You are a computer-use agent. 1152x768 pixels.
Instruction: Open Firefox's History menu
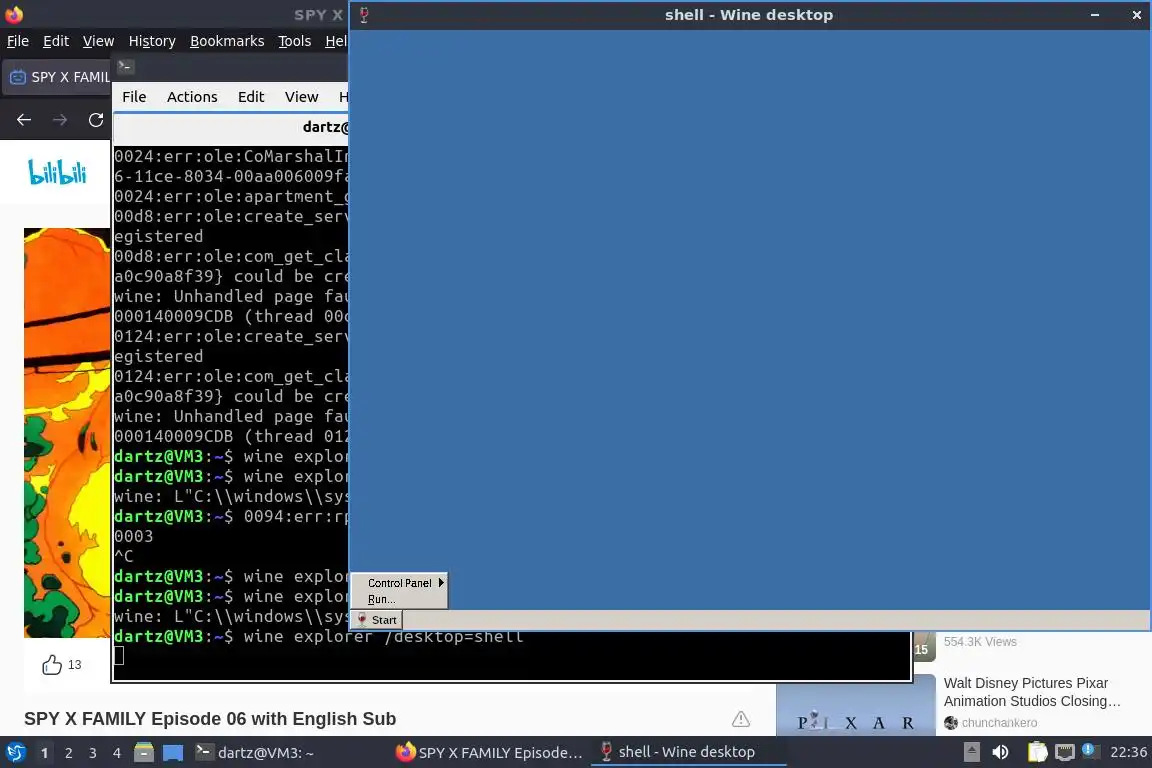[x=152, y=41]
